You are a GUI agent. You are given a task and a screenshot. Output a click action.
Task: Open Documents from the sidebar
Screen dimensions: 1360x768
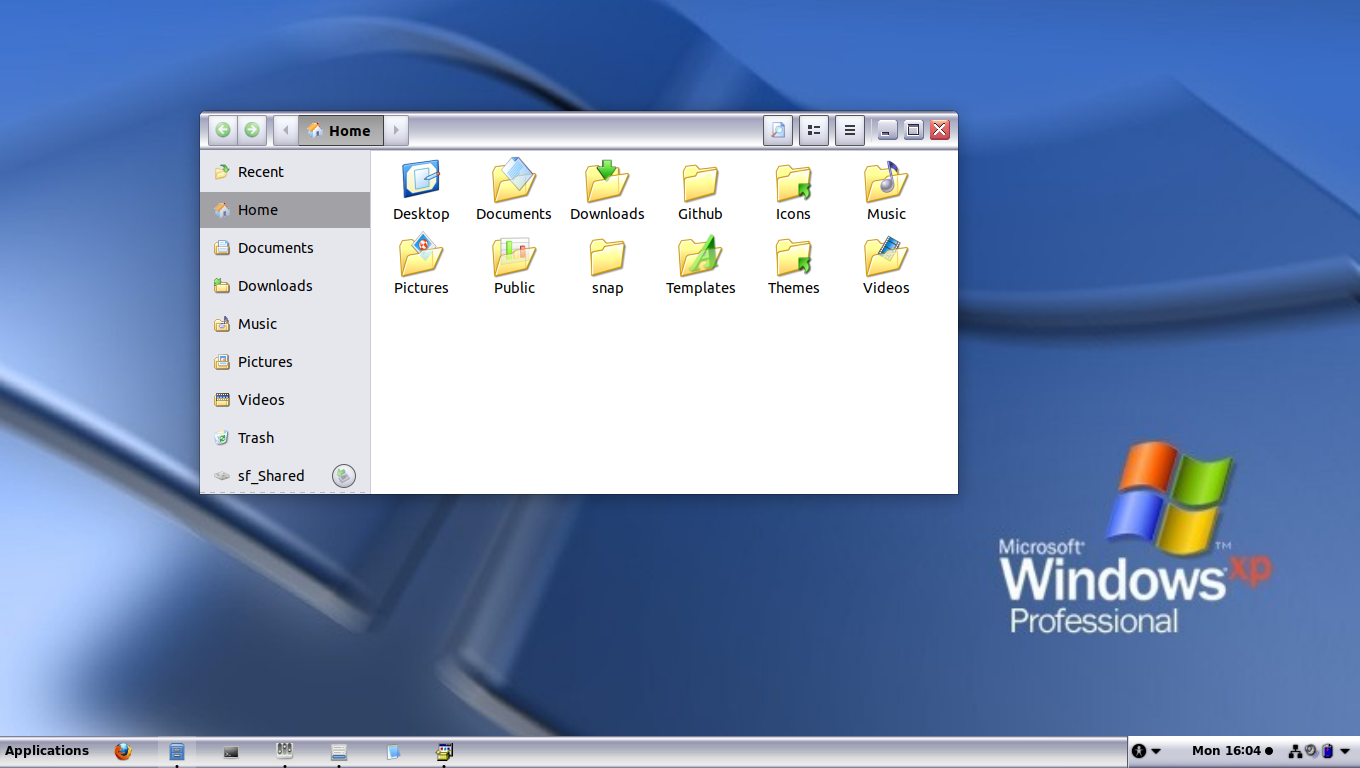(x=285, y=248)
